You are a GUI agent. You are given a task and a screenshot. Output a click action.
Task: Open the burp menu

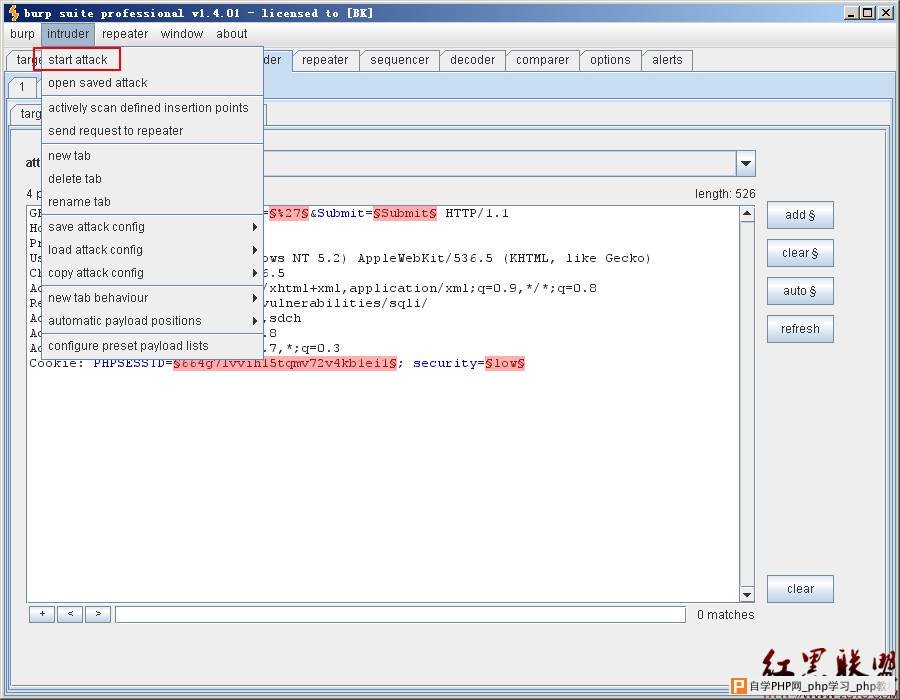[22, 34]
